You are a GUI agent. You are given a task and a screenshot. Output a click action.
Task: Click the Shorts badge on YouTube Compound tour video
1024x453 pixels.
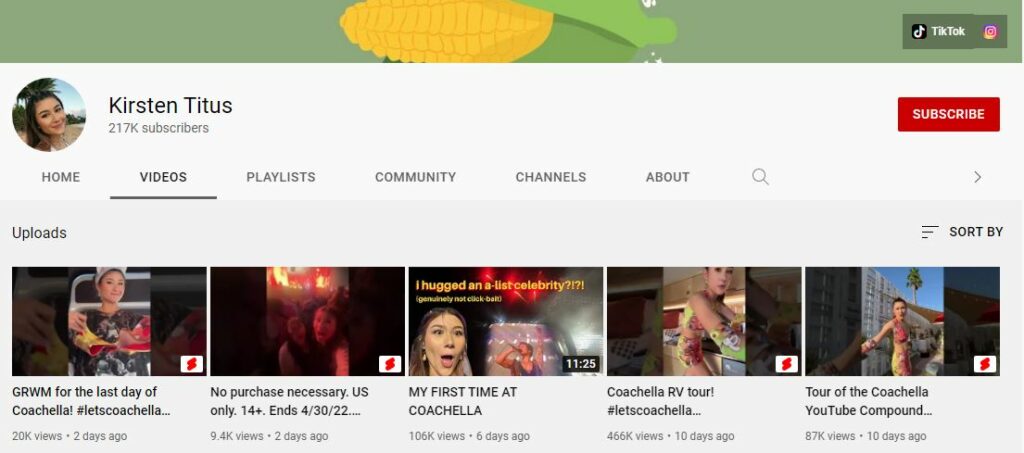tap(985, 364)
